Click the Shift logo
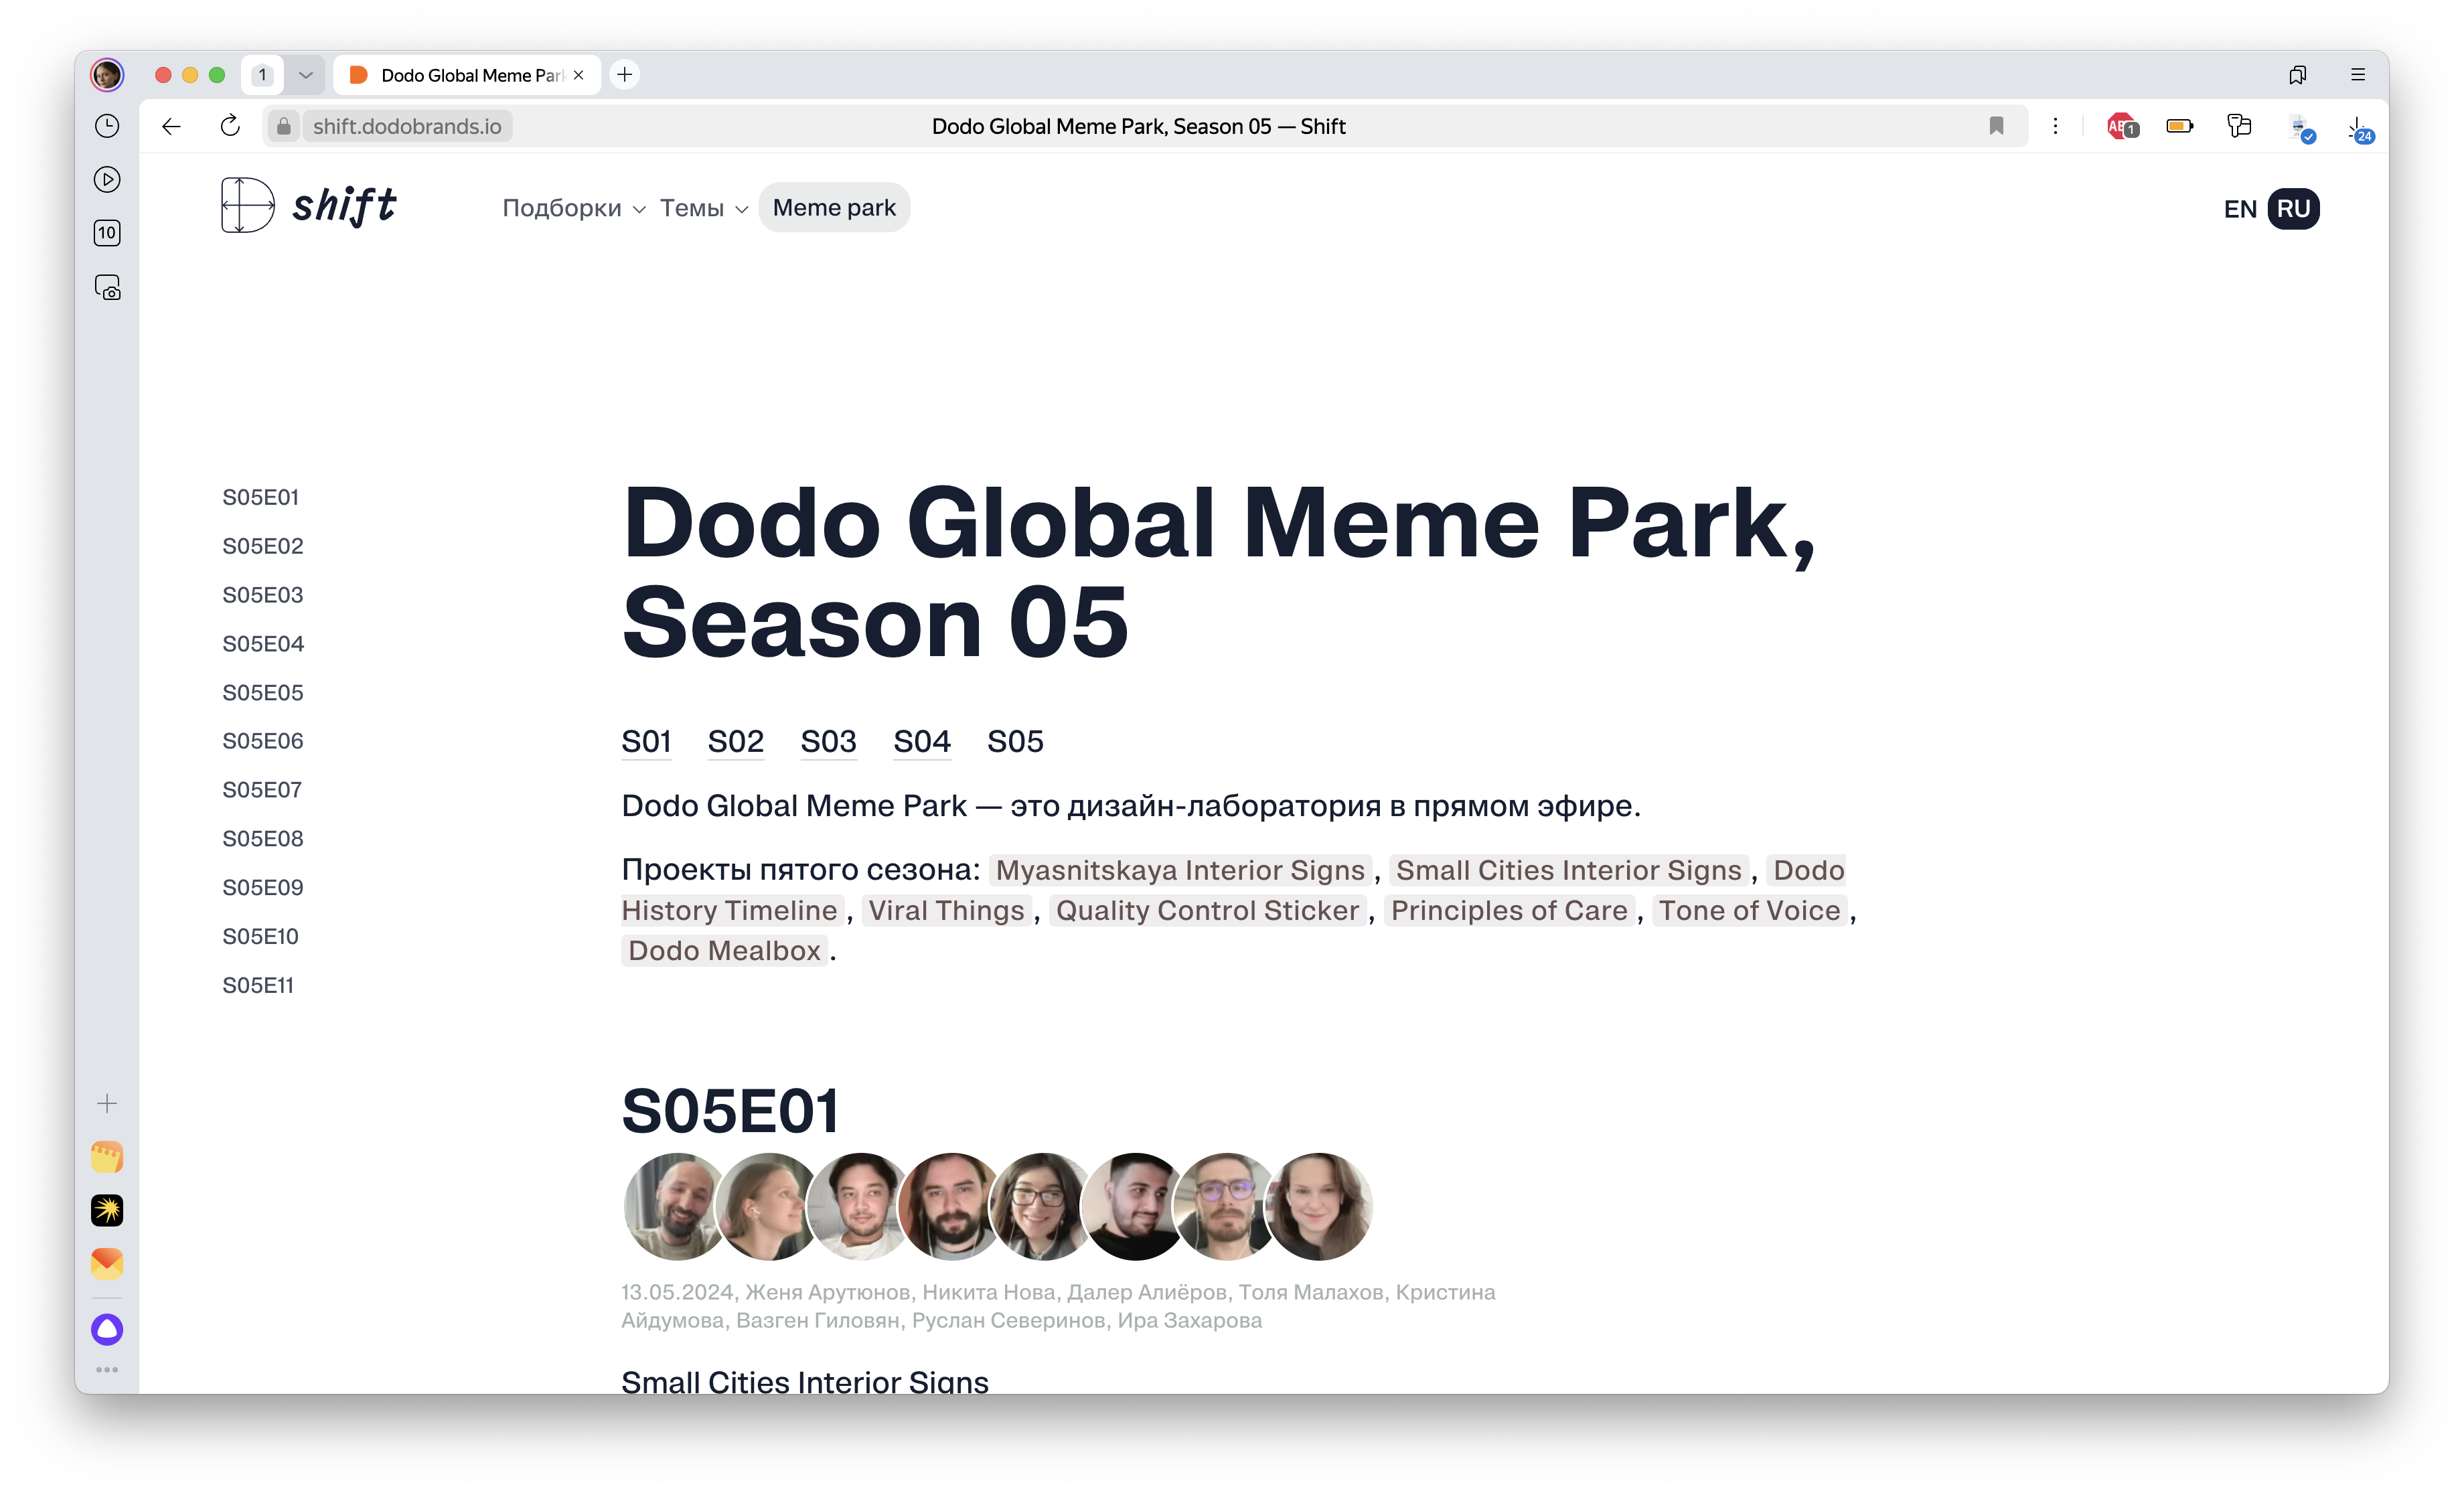Screen dimensions: 2464x1493 click(308, 206)
